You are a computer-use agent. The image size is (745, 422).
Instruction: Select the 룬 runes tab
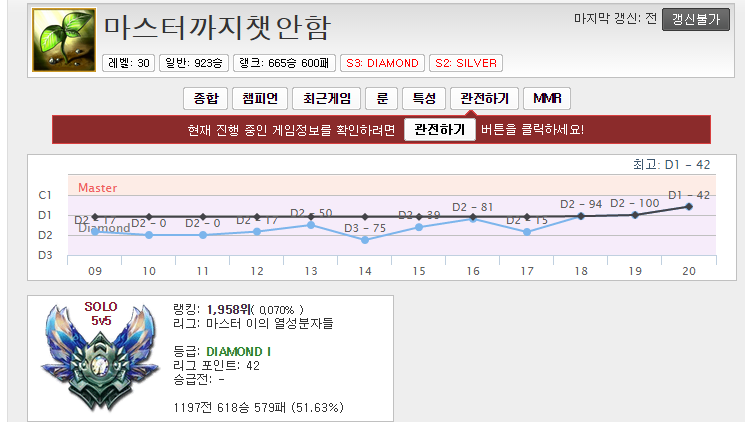(x=381, y=98)
